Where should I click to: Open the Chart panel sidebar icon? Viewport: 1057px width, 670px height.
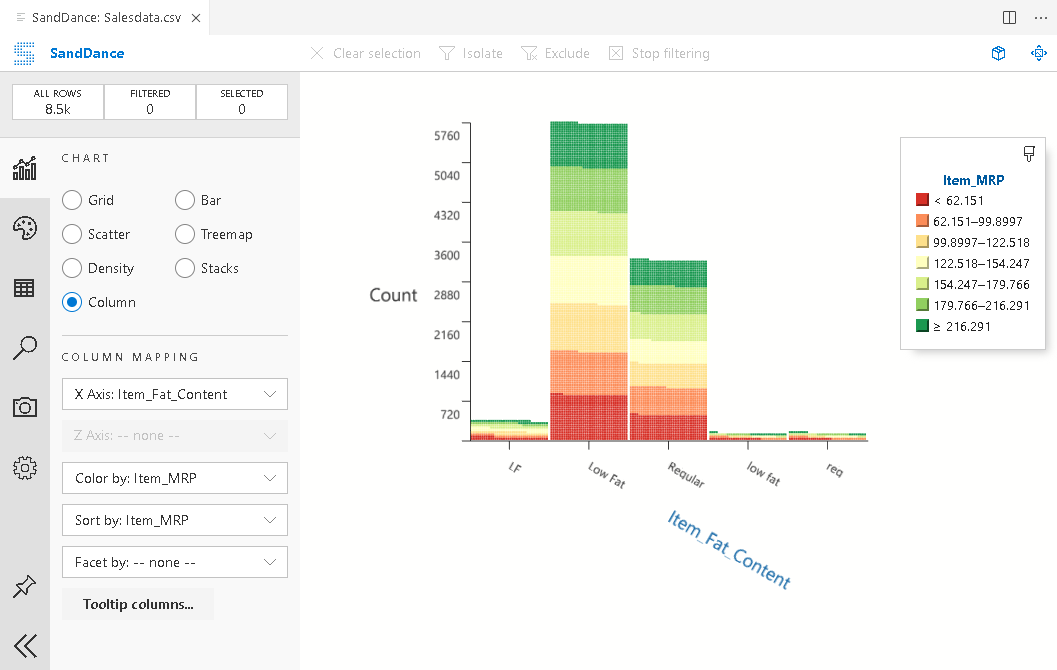pos(24,168)
